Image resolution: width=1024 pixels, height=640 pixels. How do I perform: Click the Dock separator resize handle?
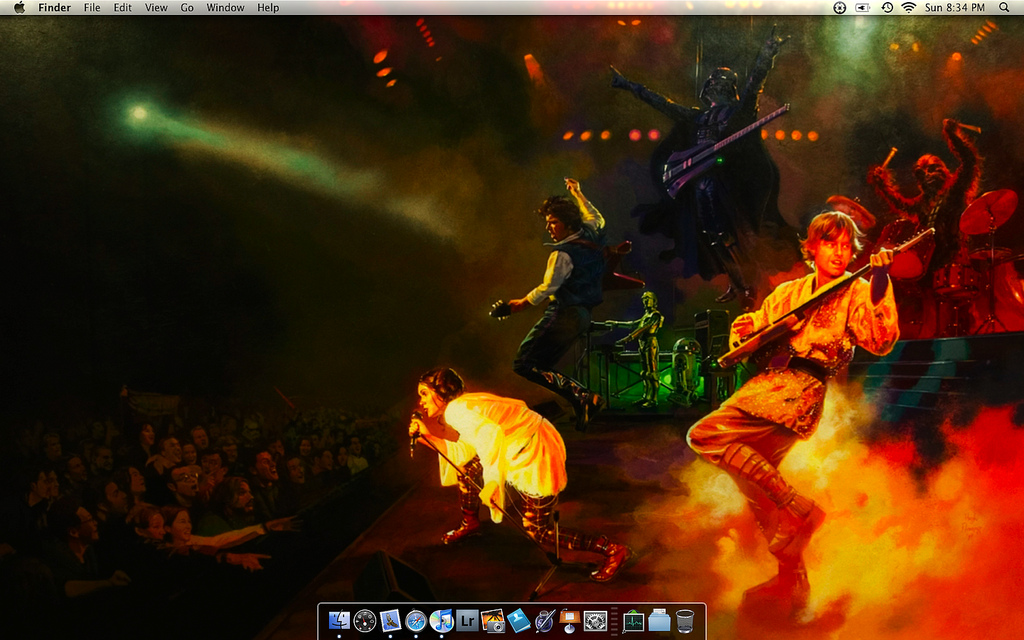coord(614,620)
